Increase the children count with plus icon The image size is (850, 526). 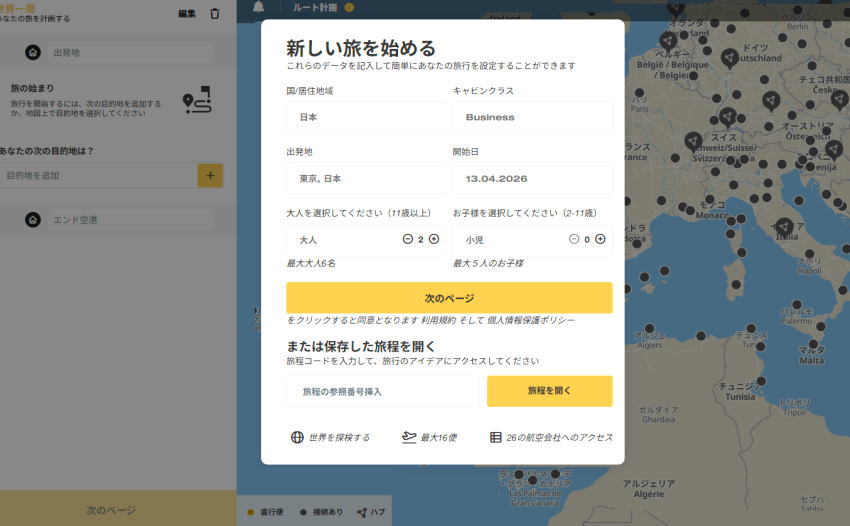tap(601, 239)
